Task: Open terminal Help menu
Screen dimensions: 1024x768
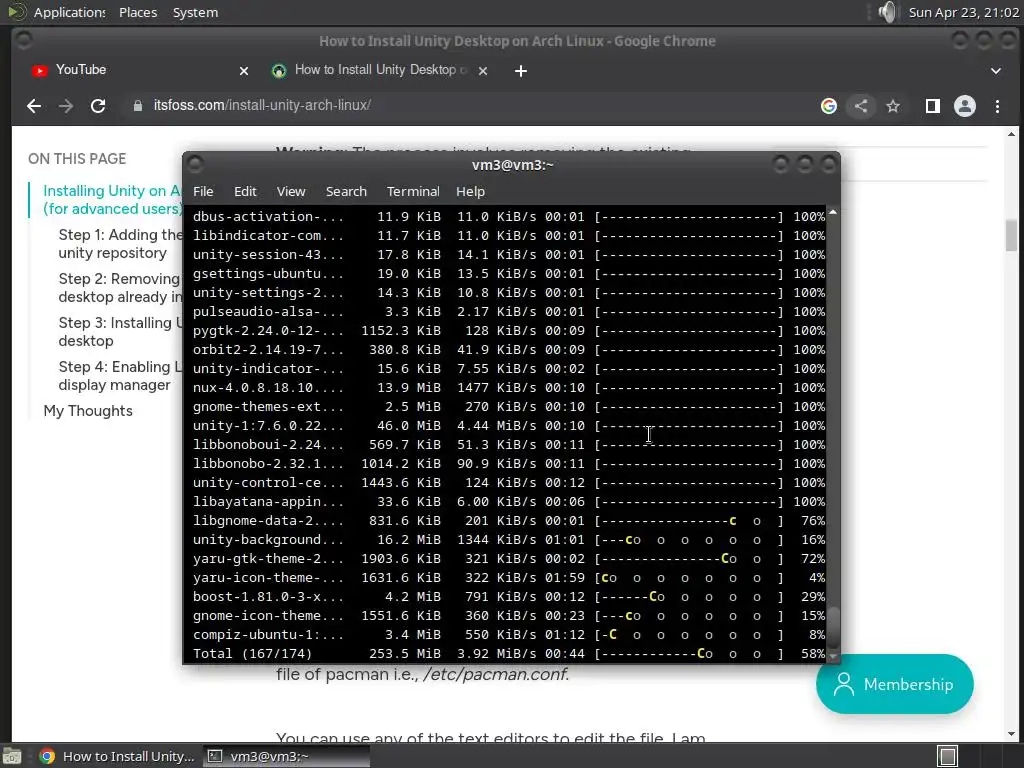Action: coord(470,191)
